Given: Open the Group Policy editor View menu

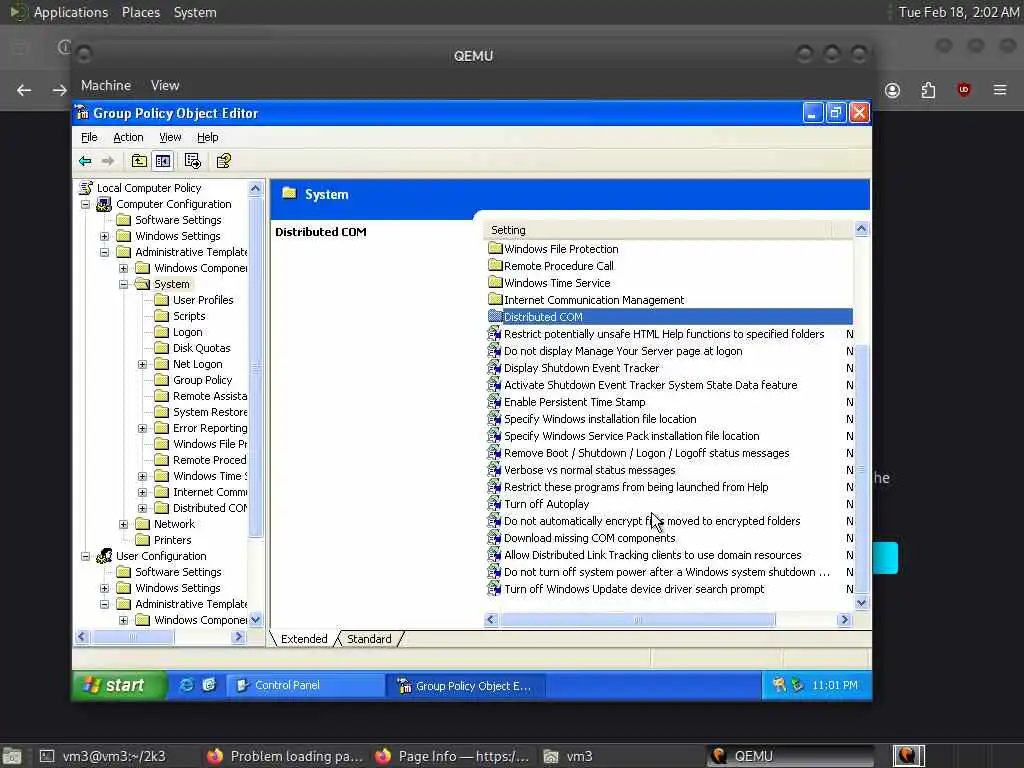Looking at the screenshot, I should [x=170, y=137].
